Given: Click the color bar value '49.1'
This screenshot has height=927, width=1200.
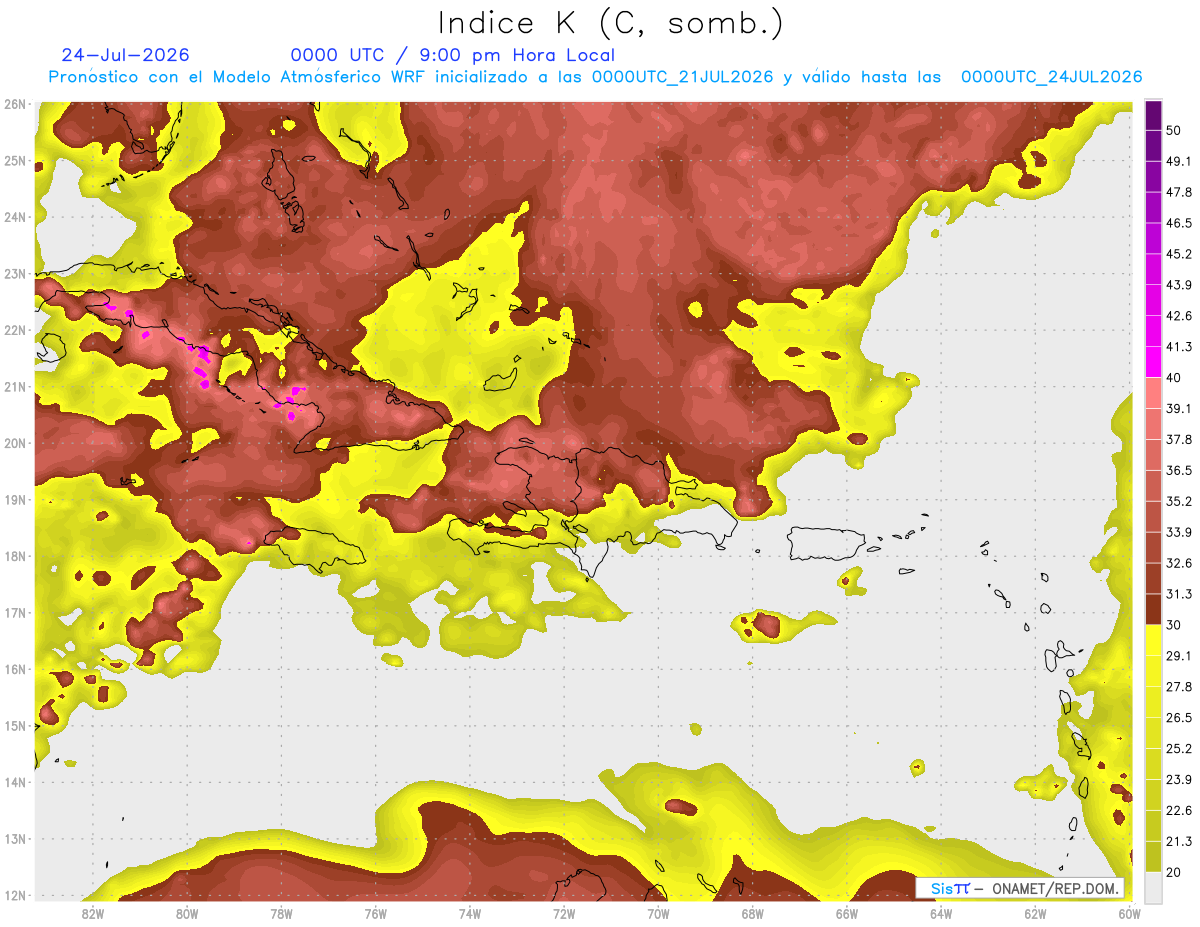Looking at the screenshot, I should point(1179,160).
